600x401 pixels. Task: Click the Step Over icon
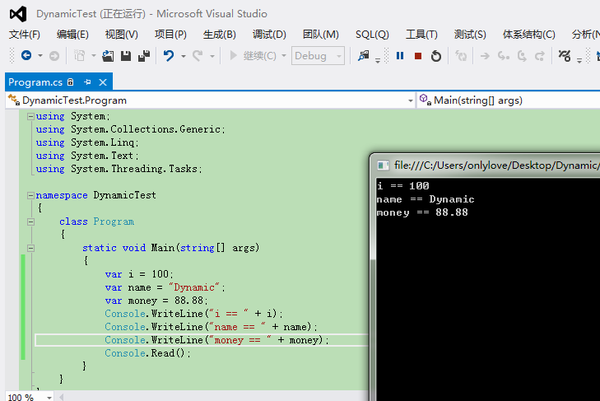(x=522, y=56)
